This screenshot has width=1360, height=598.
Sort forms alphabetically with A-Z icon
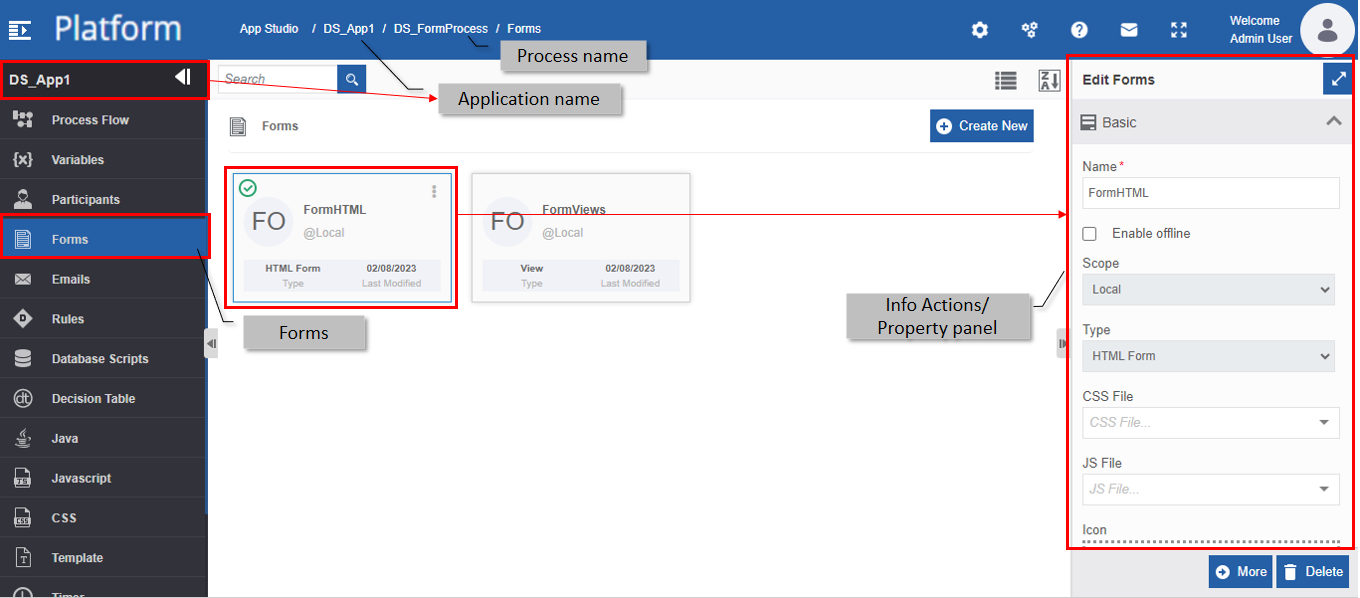click(1049, 81)
